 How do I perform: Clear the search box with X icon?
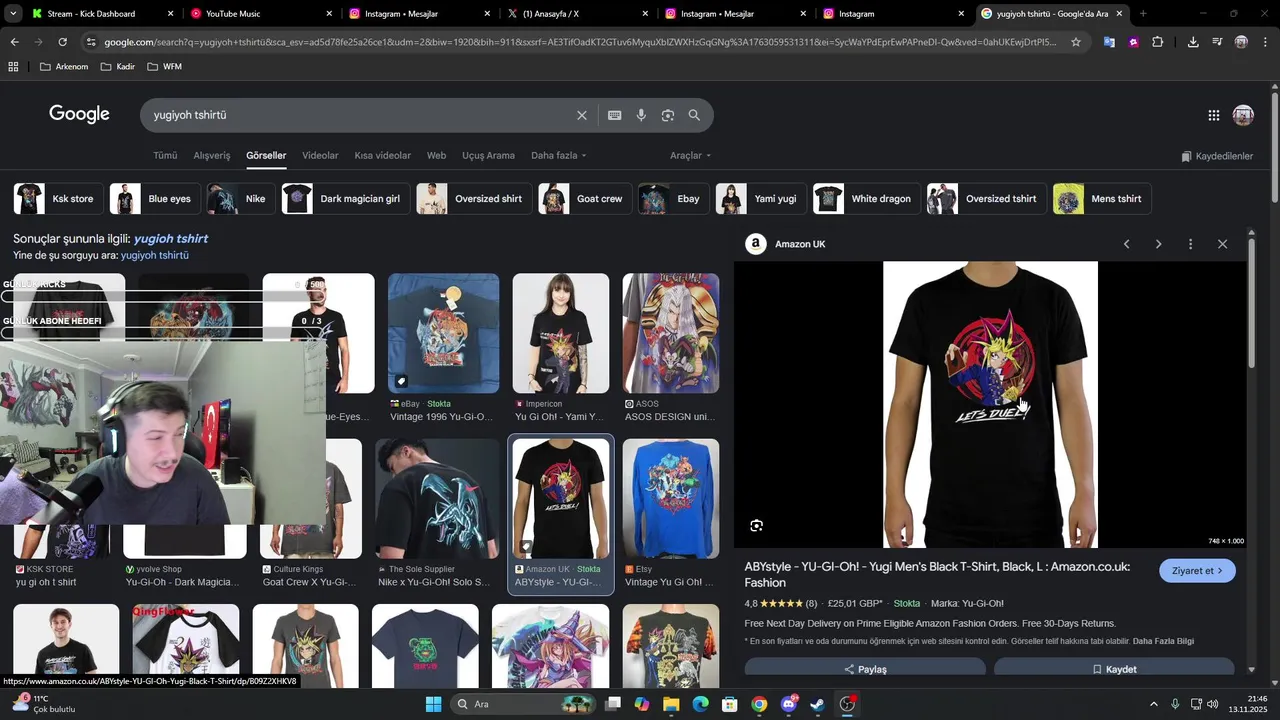pos(582,115)
